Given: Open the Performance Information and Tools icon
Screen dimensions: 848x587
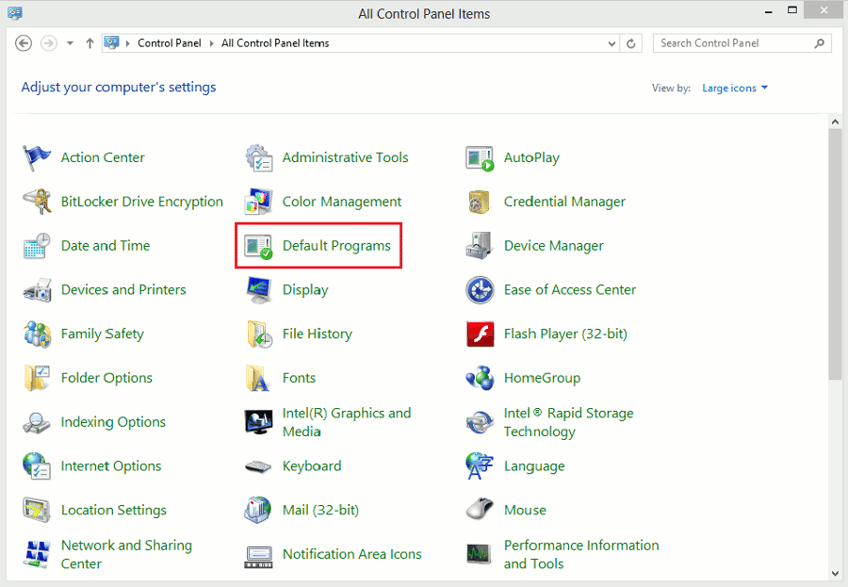Looking at the screenshot, I should click(479, 554).
